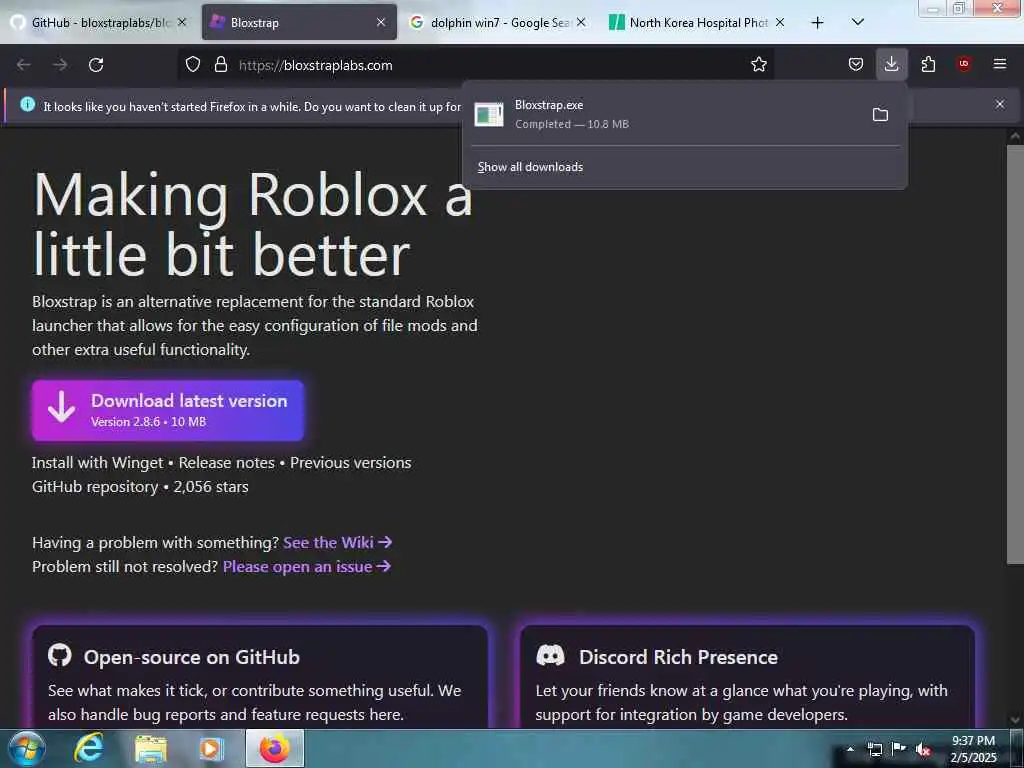This screenshot has height=768, width=1024.
Task: Click the Bloxstrap.exe file icon
Action: pos(489,115)
